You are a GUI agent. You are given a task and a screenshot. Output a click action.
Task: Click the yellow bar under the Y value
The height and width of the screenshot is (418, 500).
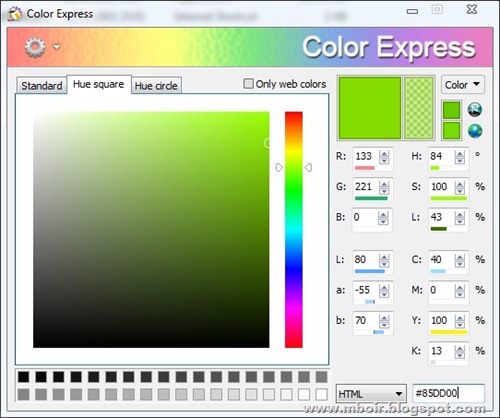tap(449, 332)
